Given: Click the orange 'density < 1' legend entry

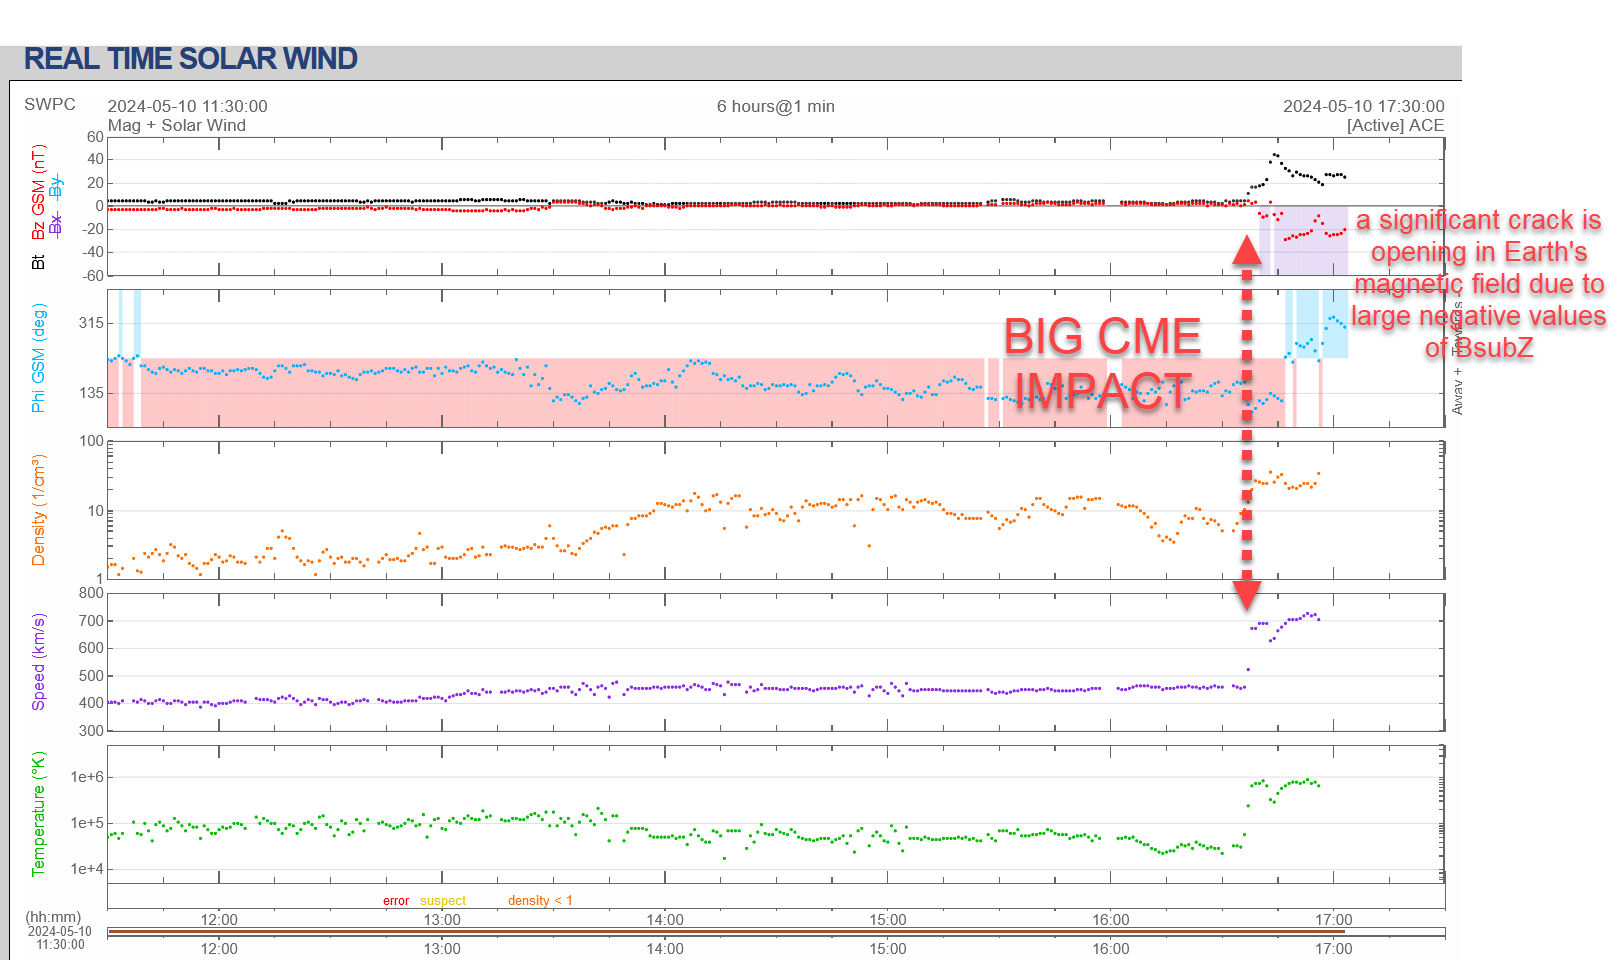Looking at the screenshot, I should [540, 901].
